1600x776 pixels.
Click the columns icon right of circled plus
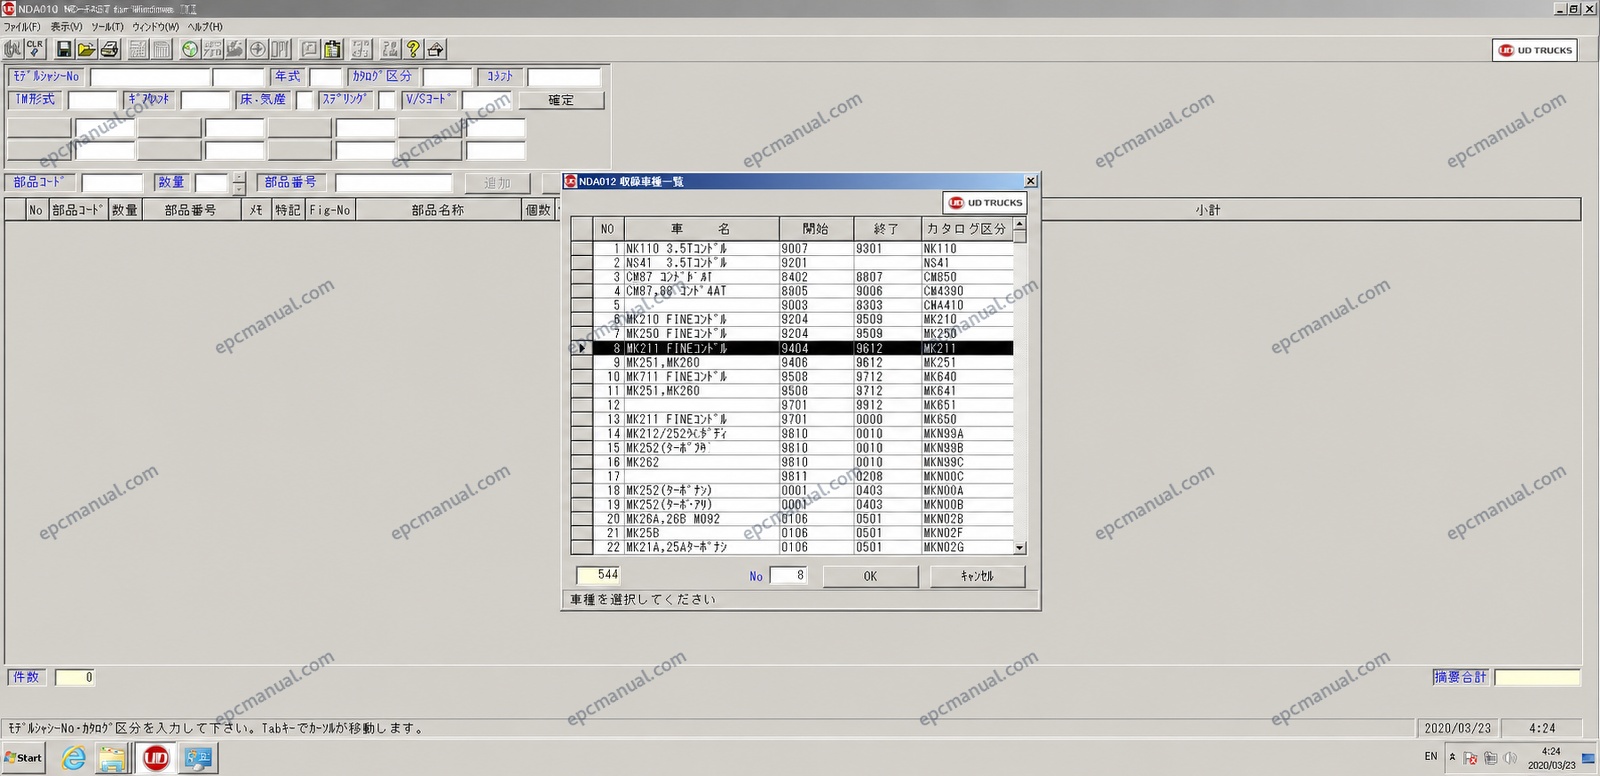(x=280, y=48)
